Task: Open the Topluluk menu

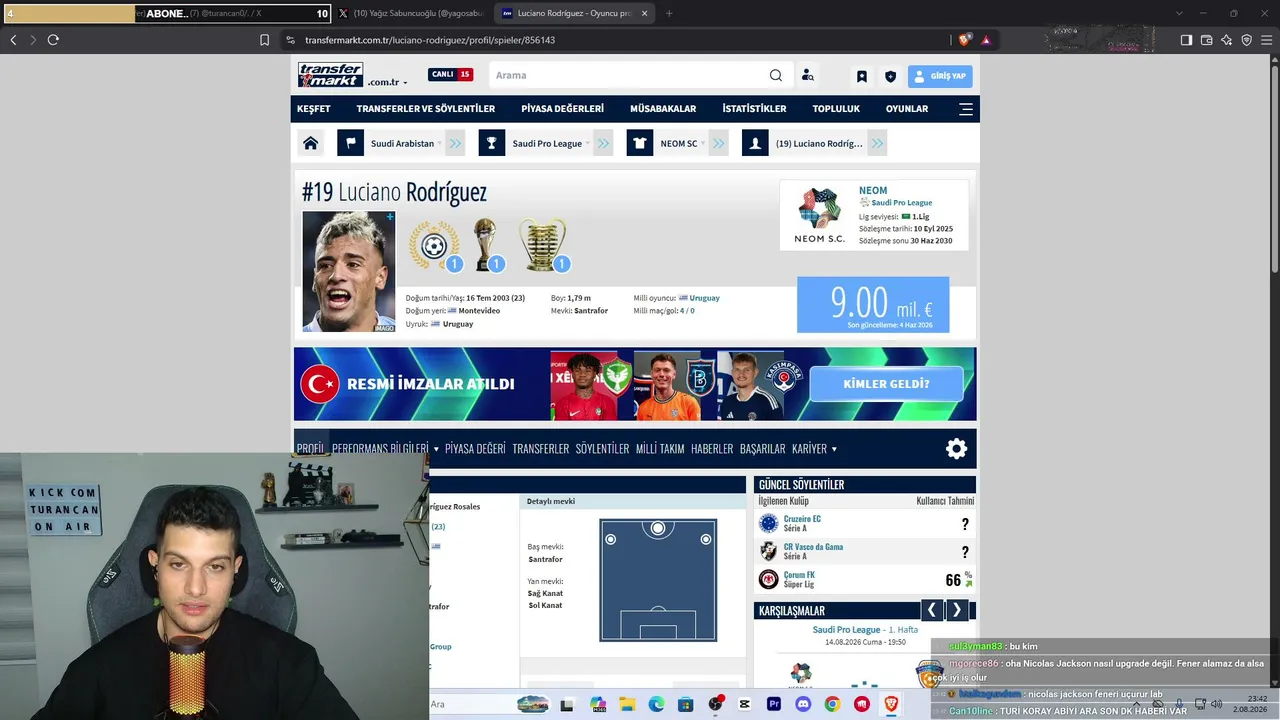Action: click(836, 109)
